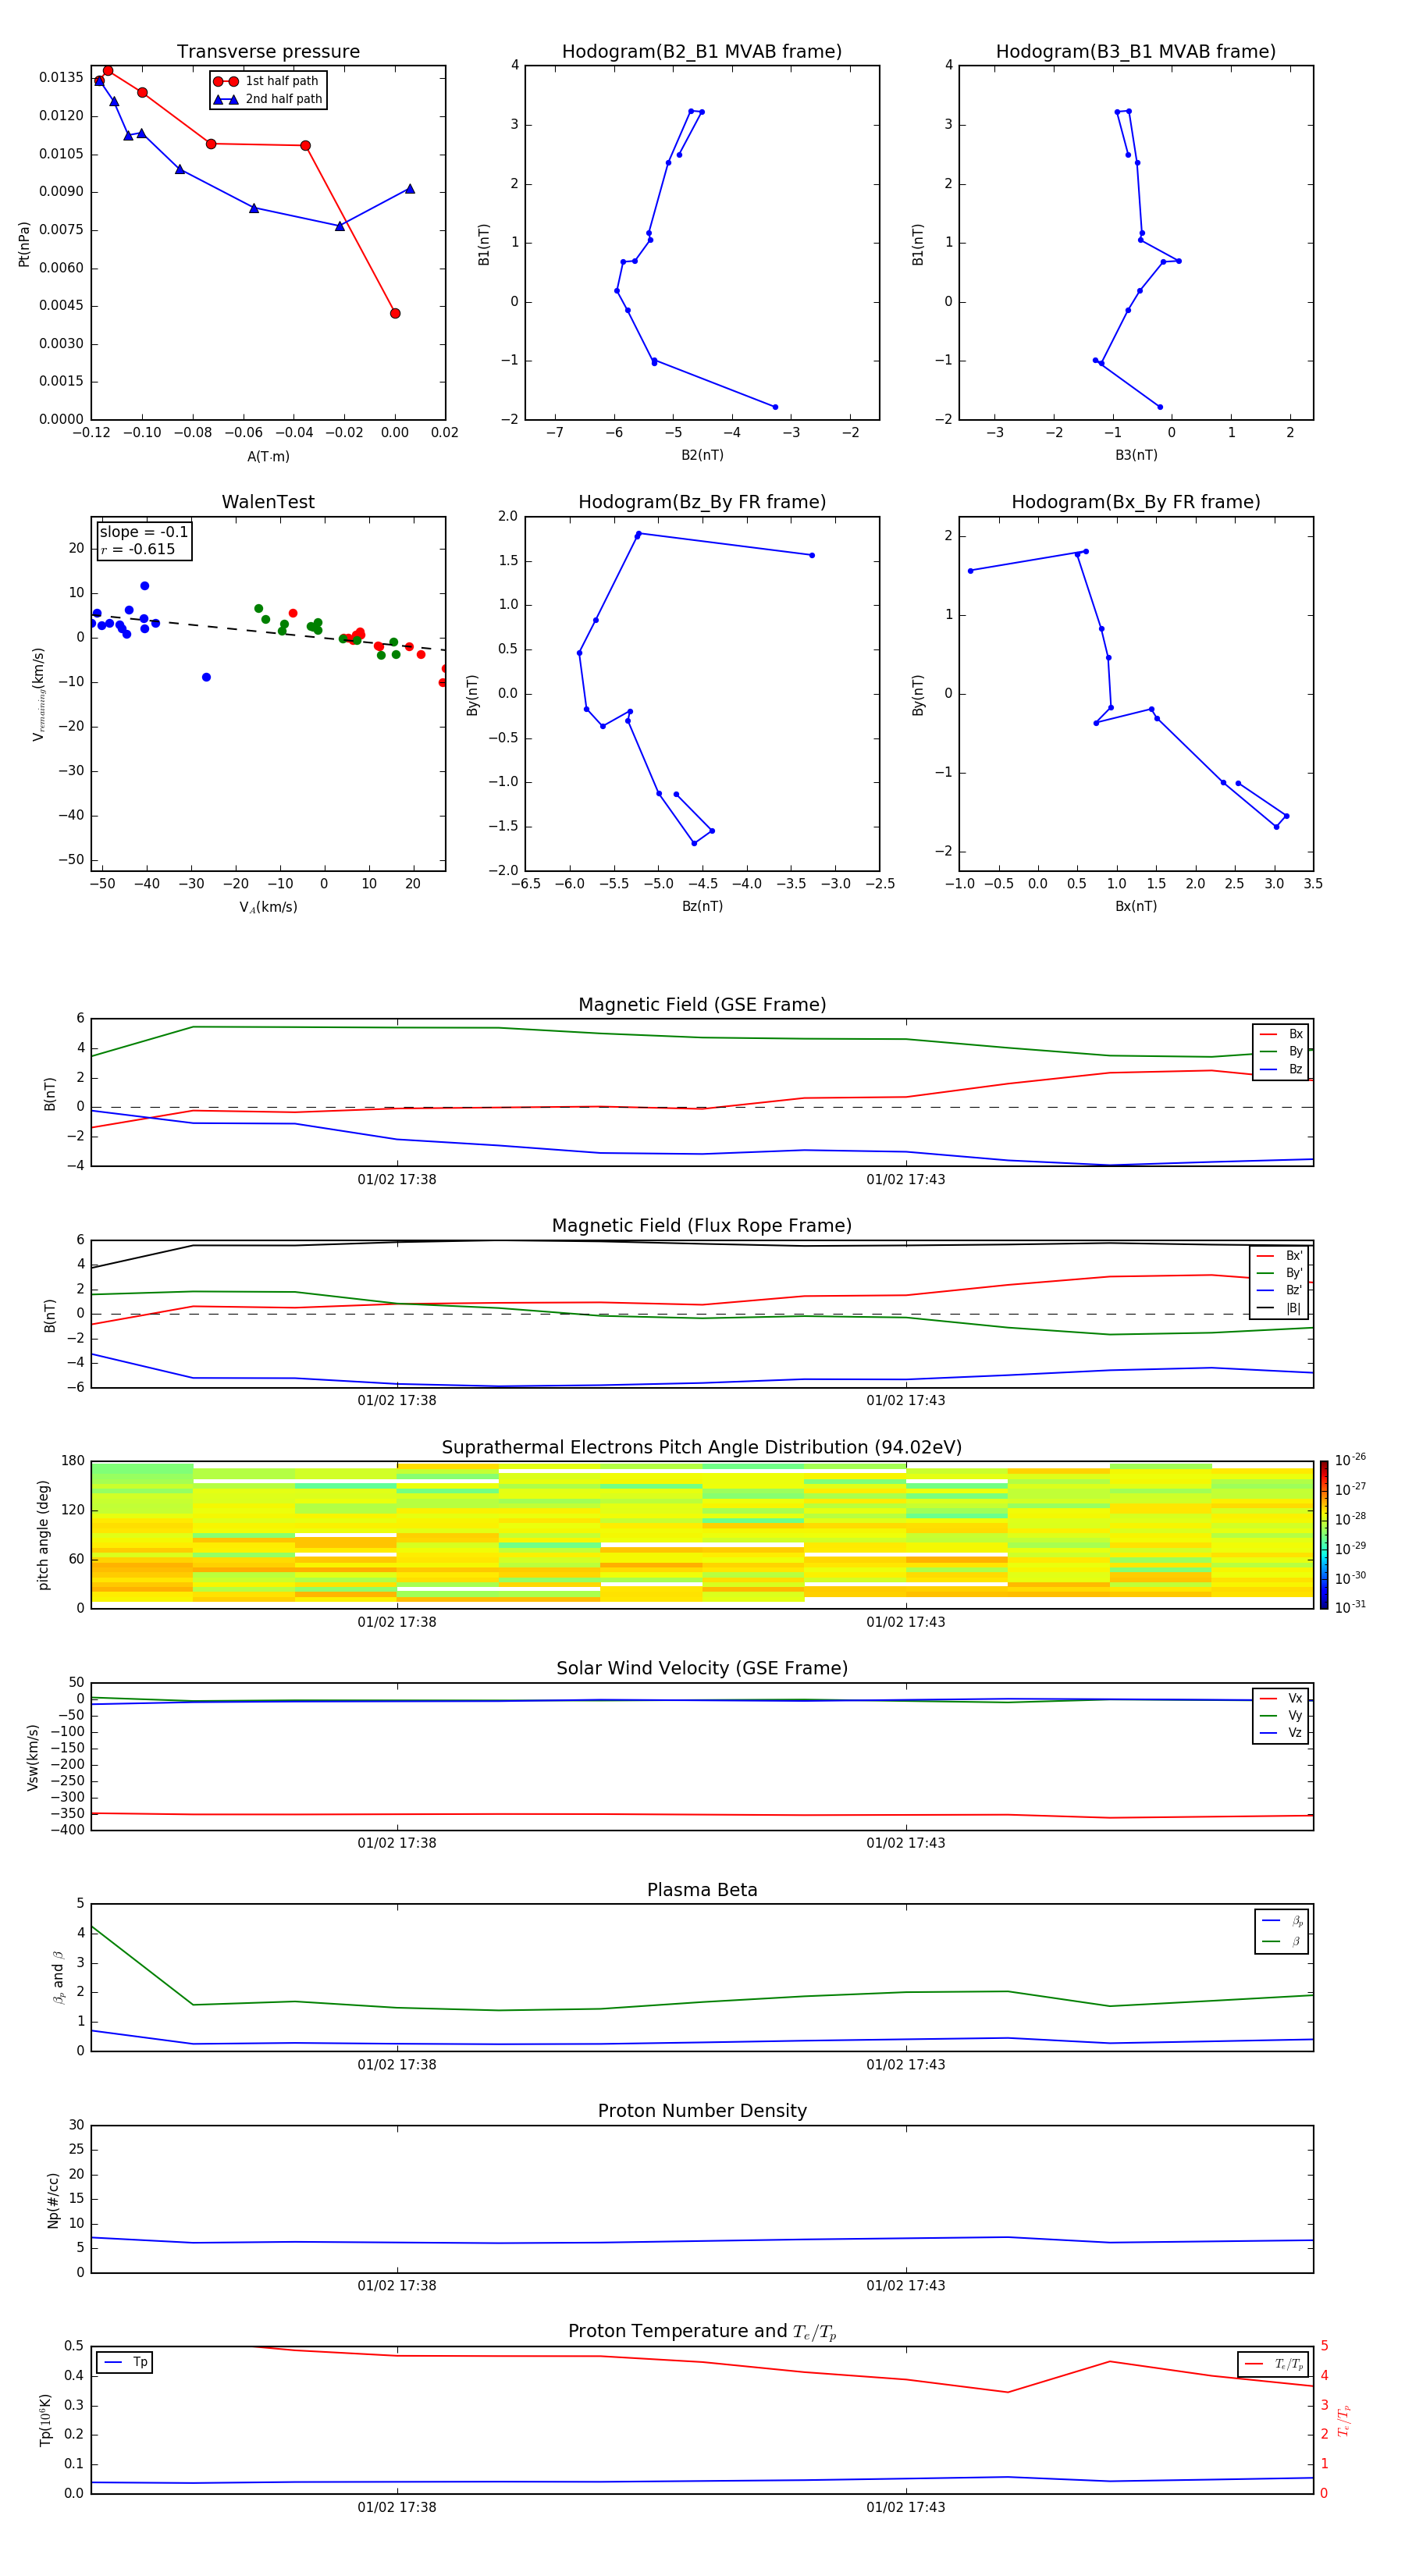The height and width of the screenshot is (2576, 1405).
Task: Click the Bx(nT) x-axis label
Action: click(x=1136, y=906)
